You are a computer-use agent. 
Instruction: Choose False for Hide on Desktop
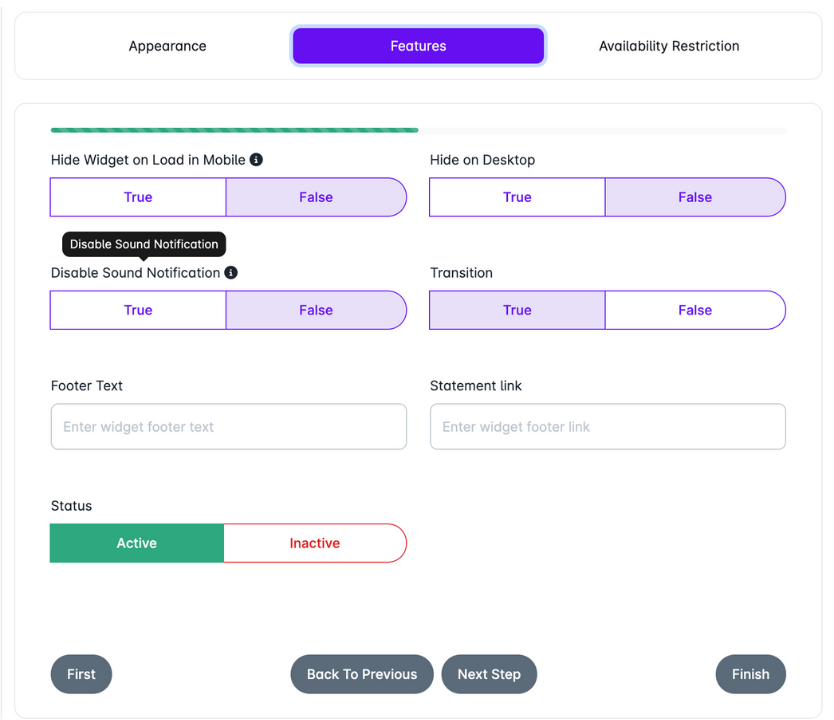coord(695,197)
